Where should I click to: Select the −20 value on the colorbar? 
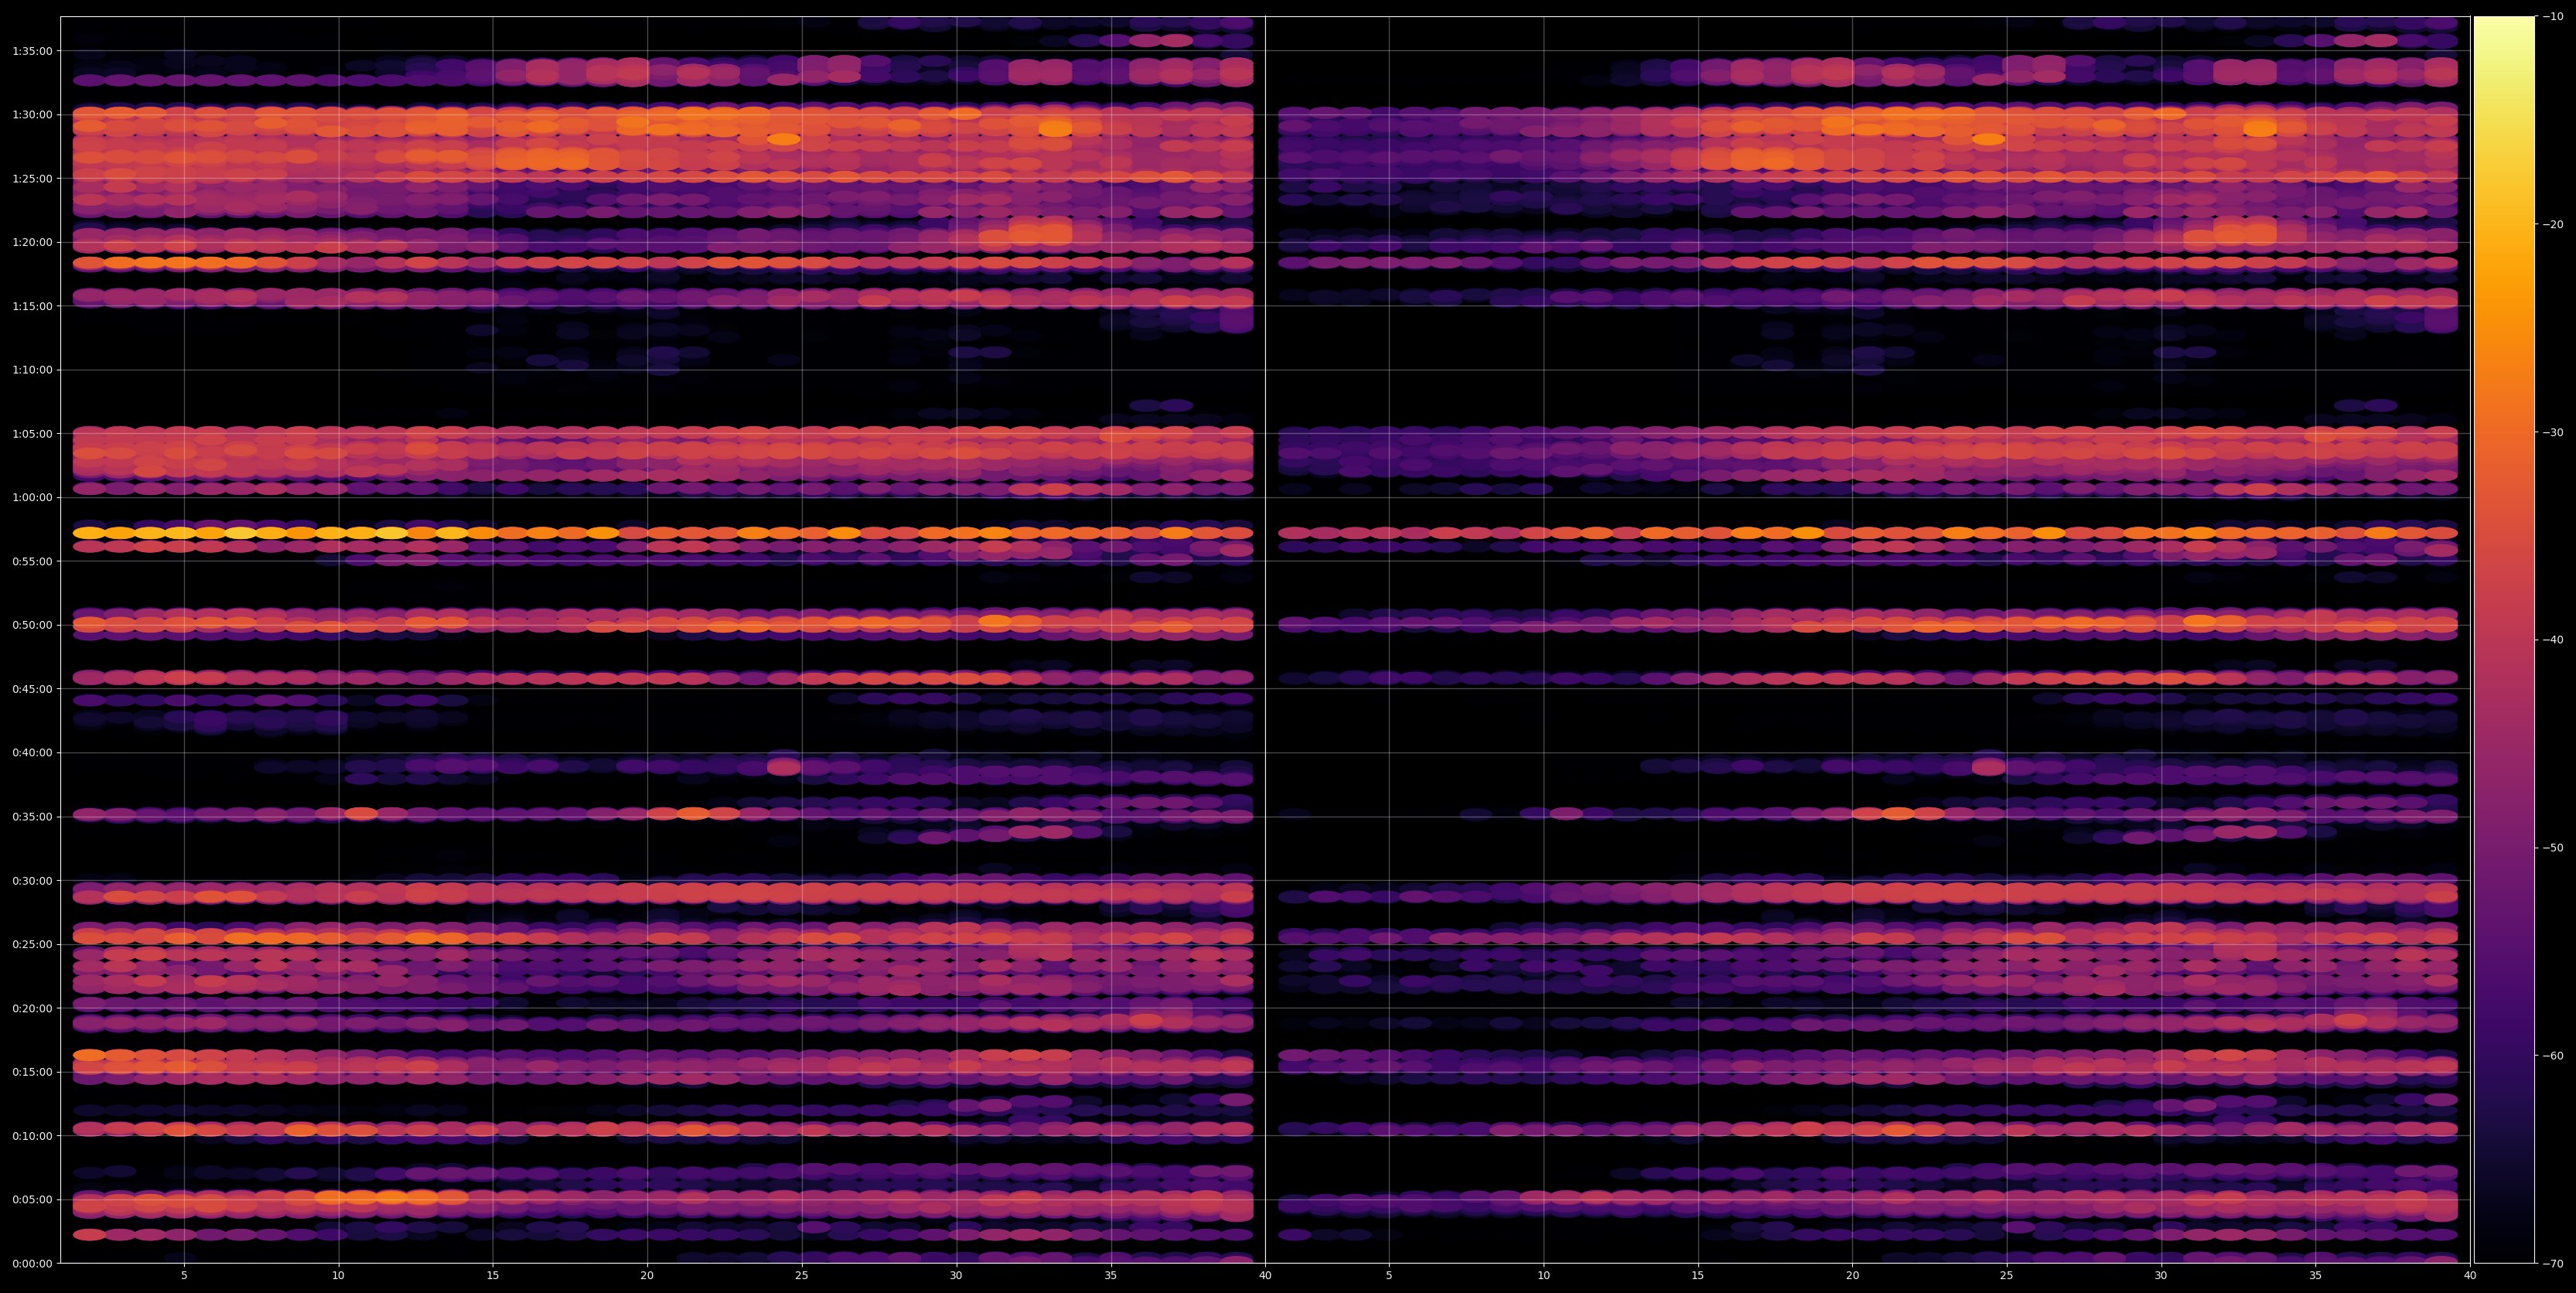[x=2552, y=224]
